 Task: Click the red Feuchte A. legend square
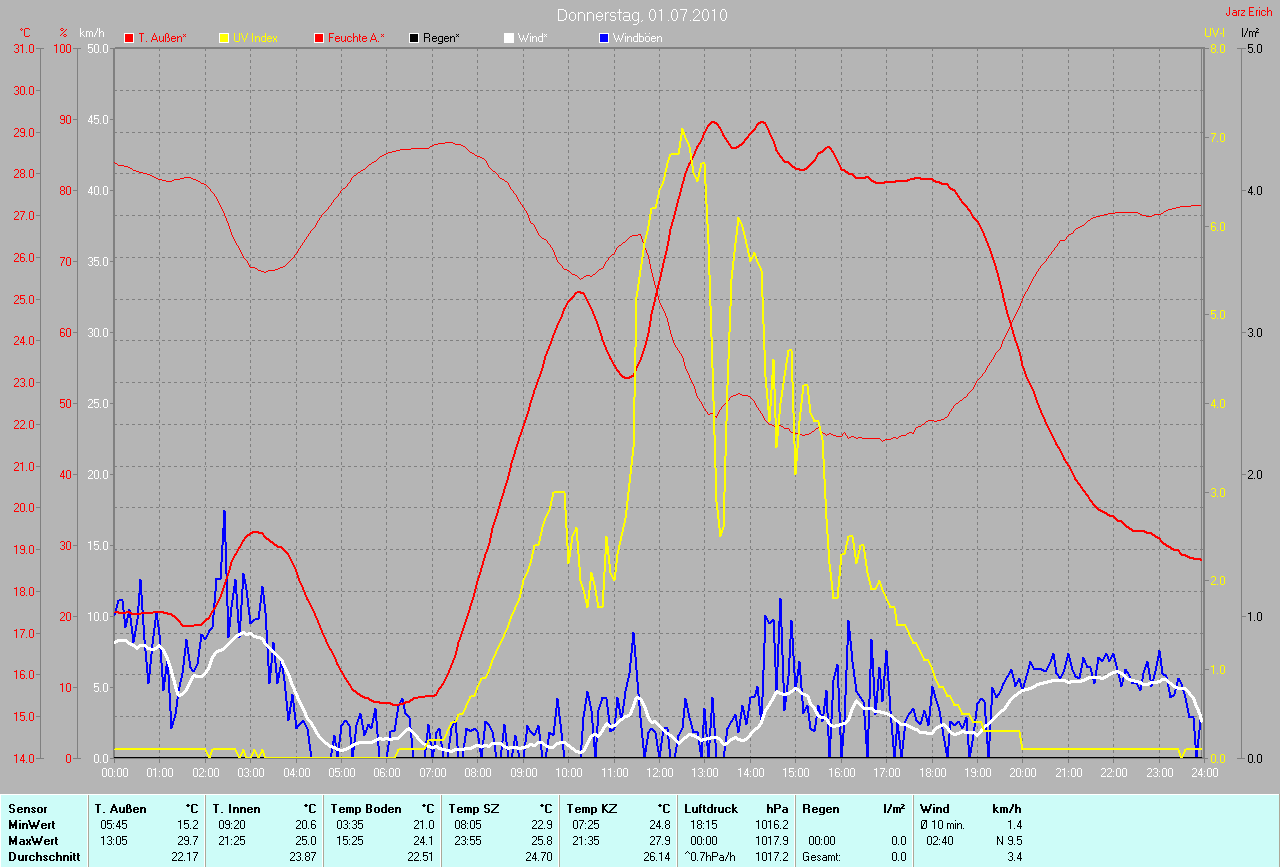(x=319, y=38)
